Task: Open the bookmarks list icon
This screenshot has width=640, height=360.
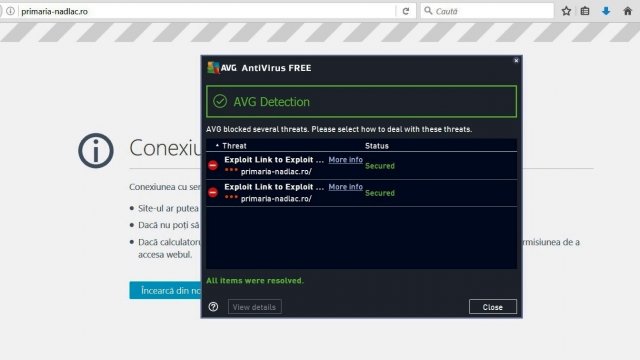Action: (x=585, y=11)
